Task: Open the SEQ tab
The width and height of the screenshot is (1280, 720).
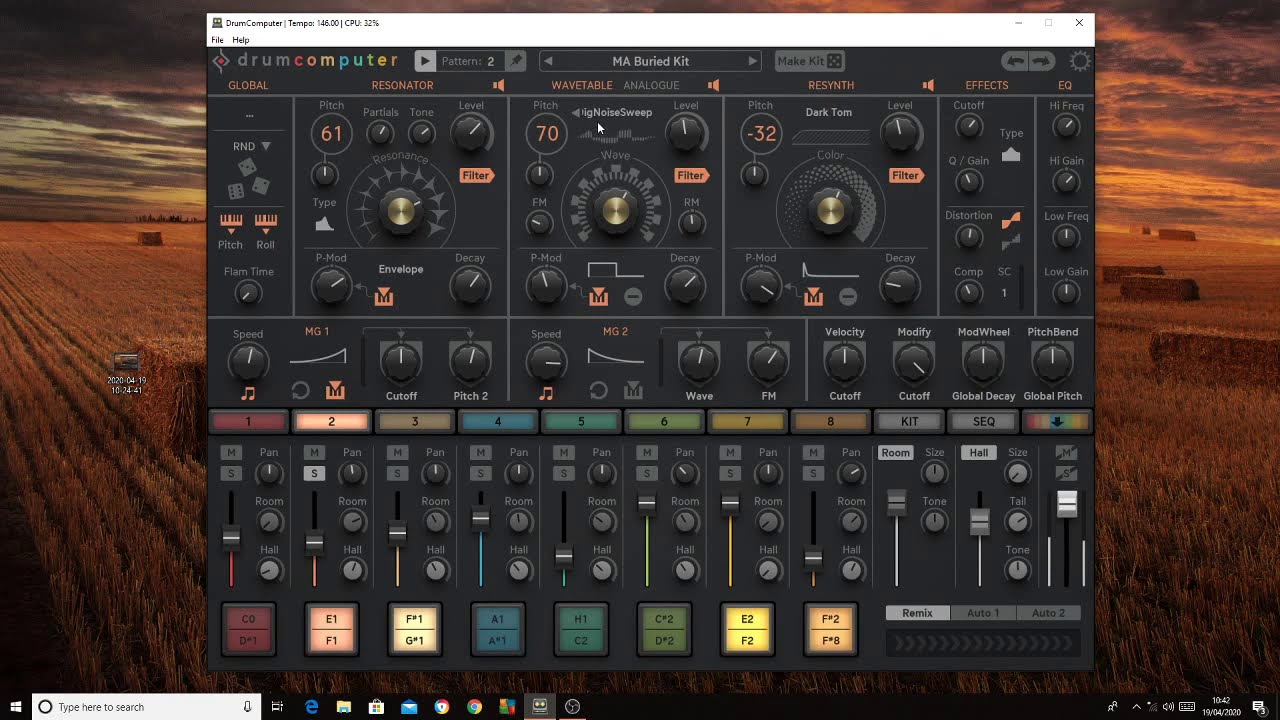Action: point(984,422)
